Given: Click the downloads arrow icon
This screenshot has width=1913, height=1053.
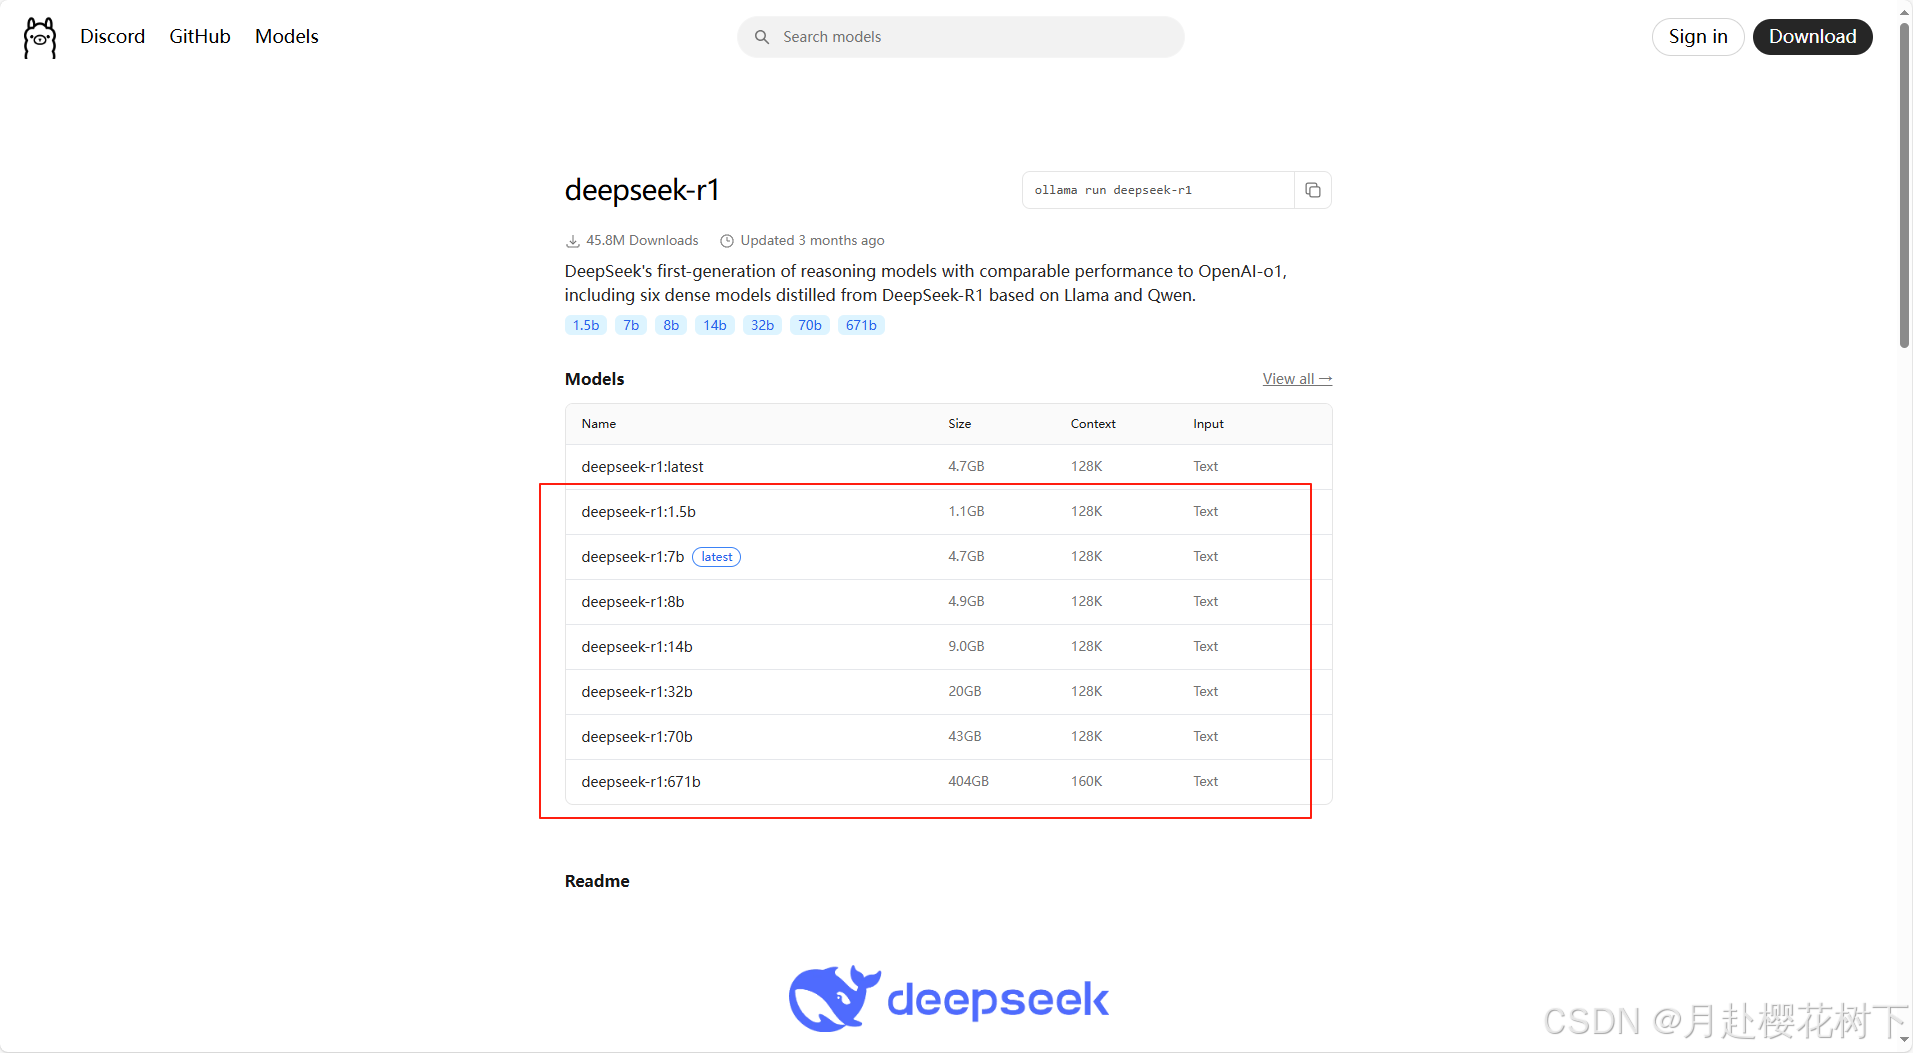Looking at the screenshot, I should [573, 241].
